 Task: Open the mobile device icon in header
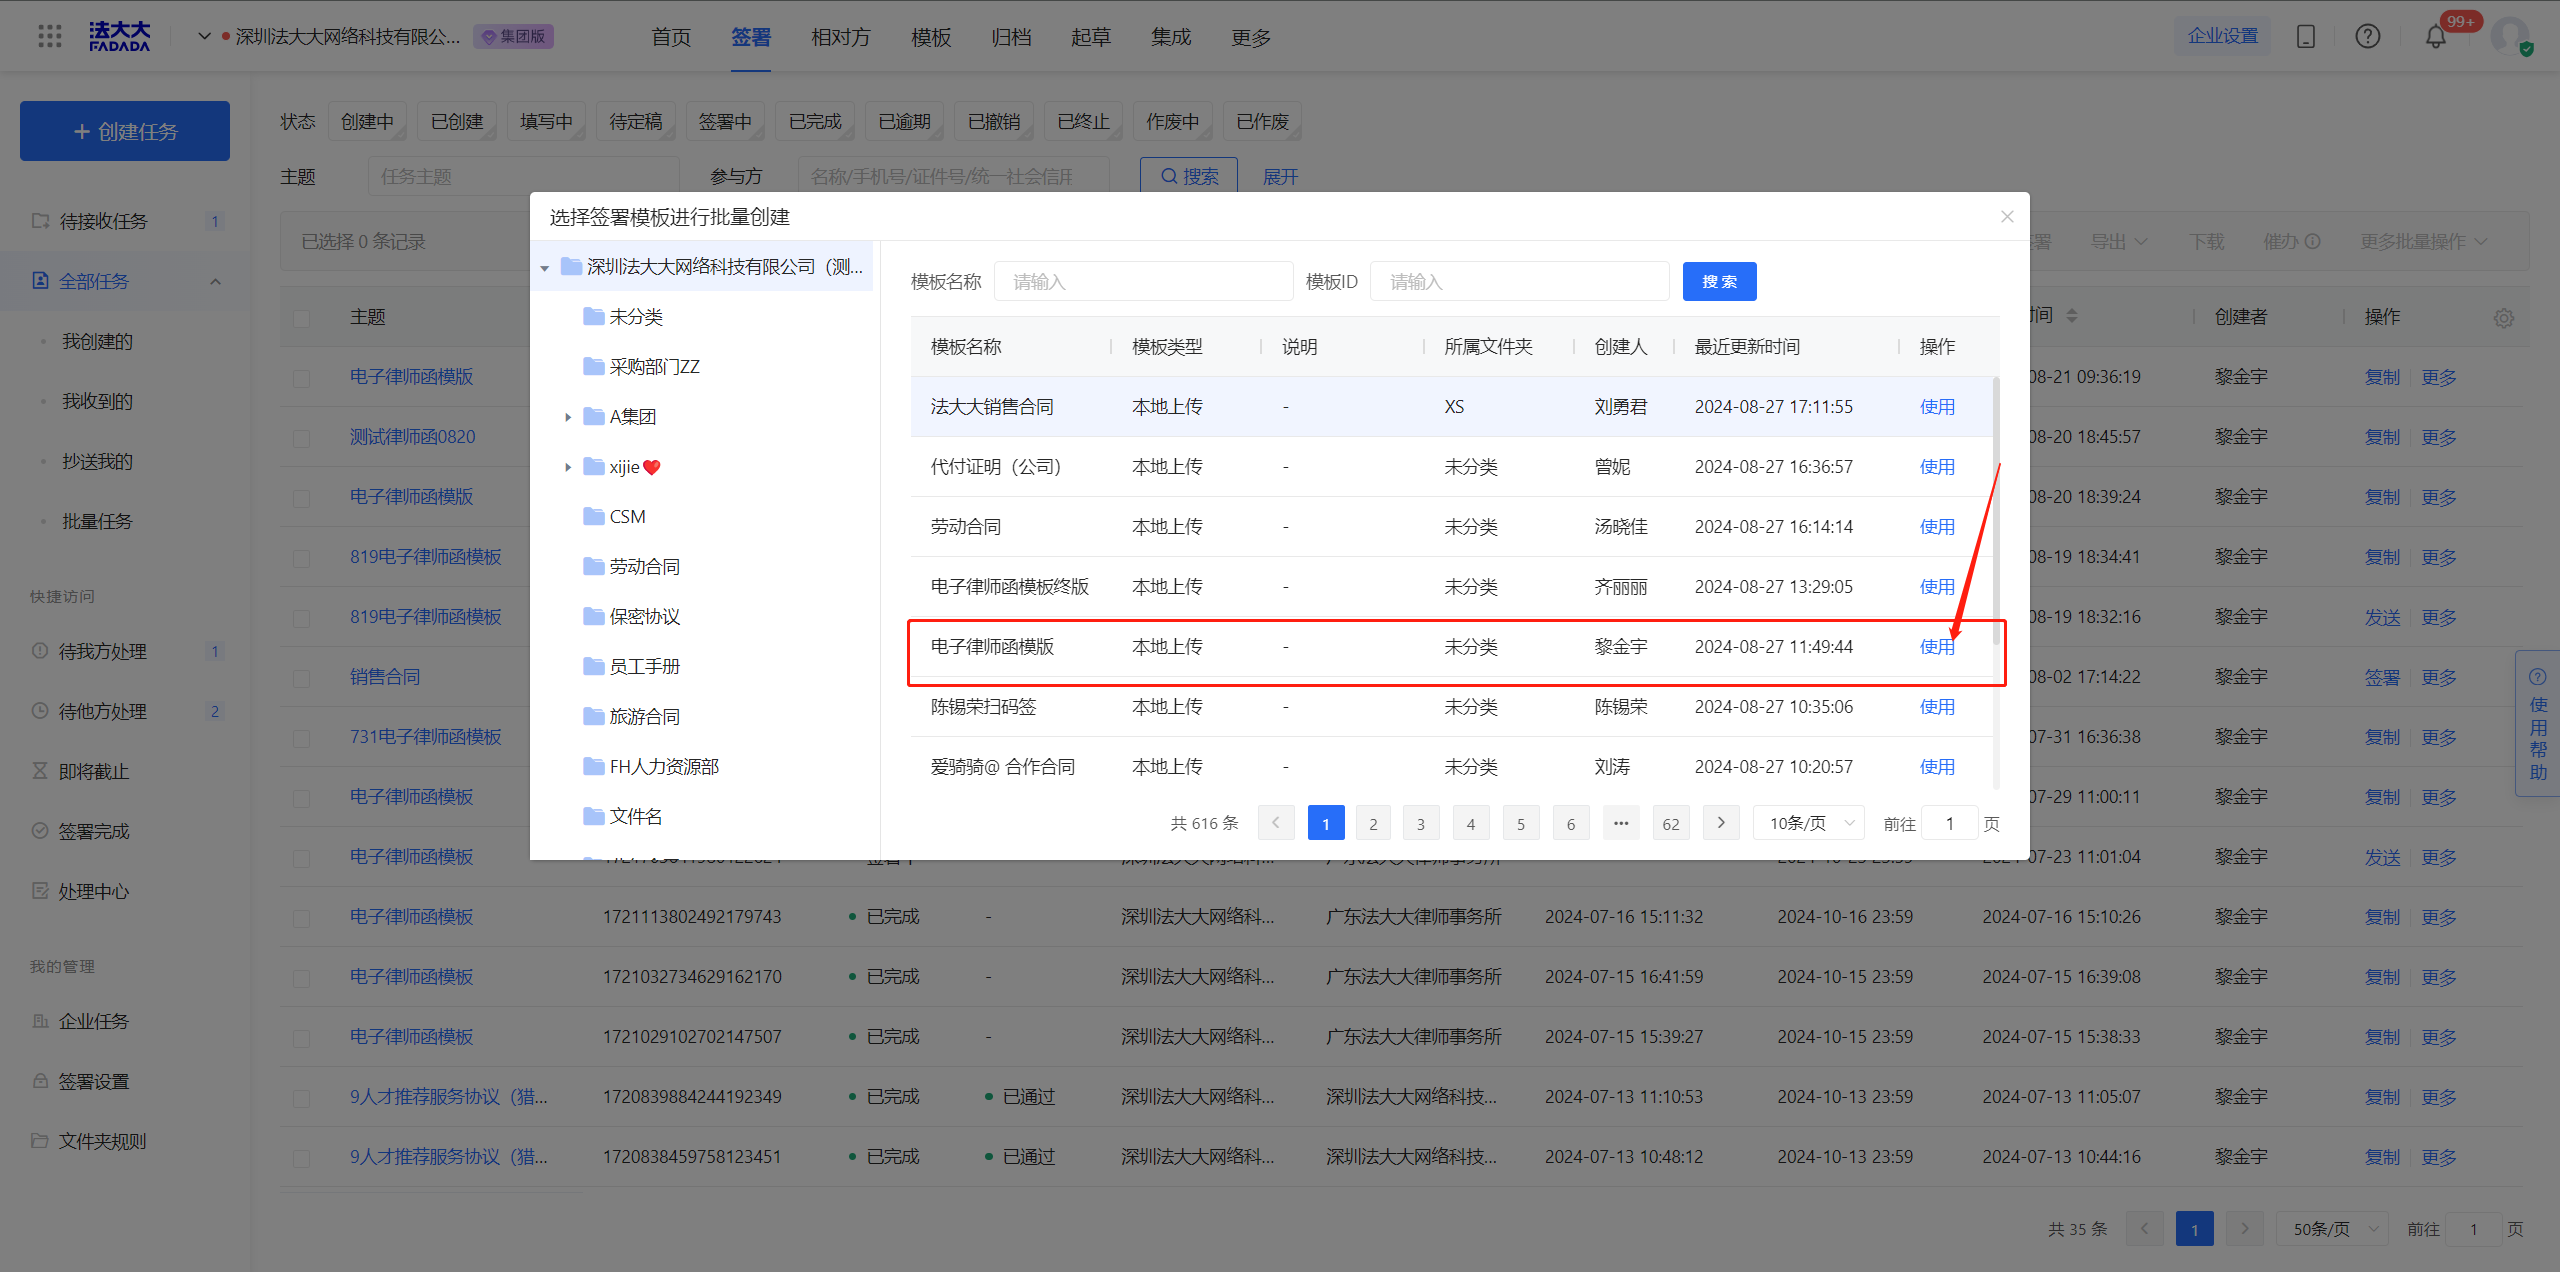coord(2306,36)
